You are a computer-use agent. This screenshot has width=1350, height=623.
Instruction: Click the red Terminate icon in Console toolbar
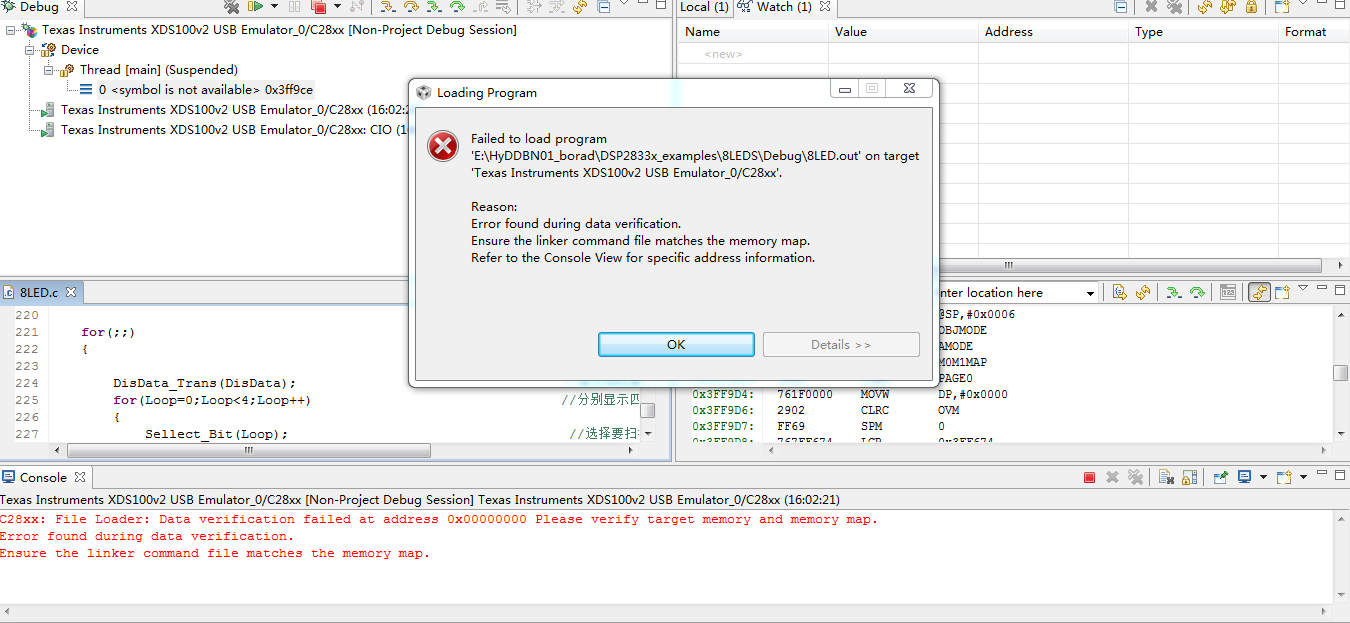[x=1089, y=477]
